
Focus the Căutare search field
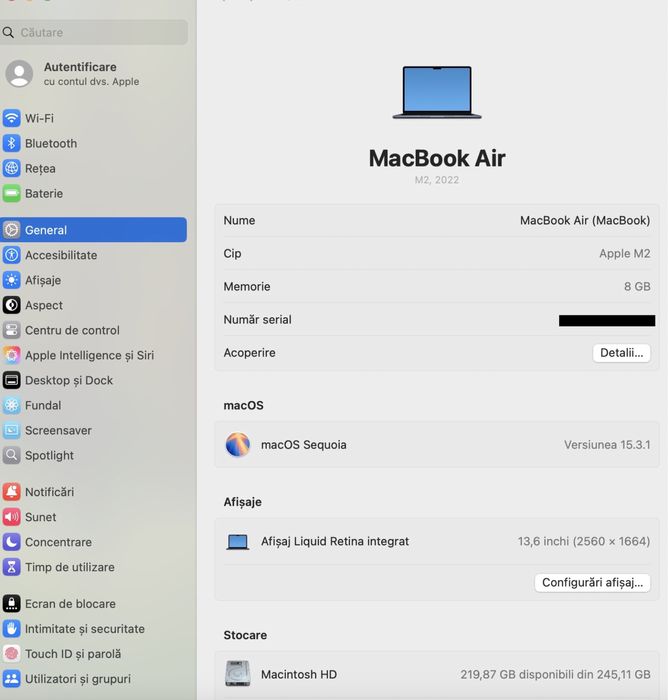93,32
